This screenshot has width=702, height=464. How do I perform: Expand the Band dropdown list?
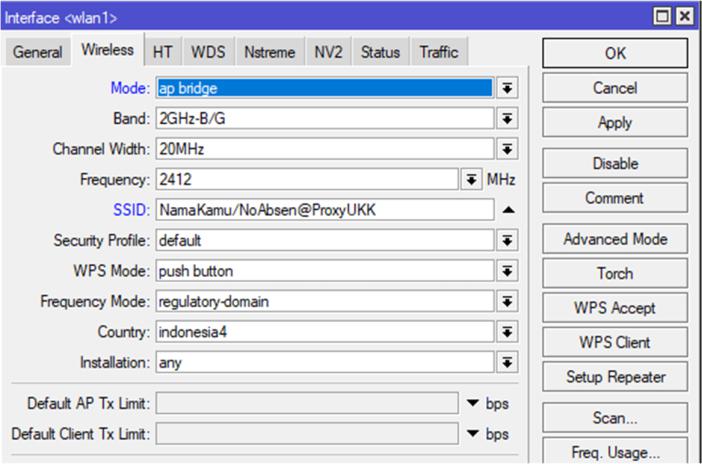coord(508,119)
